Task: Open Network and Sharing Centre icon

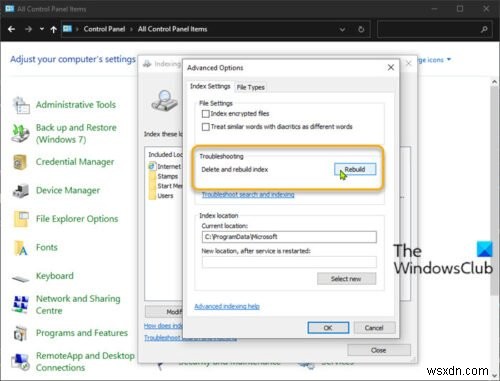Action: (x=20, y=304)
